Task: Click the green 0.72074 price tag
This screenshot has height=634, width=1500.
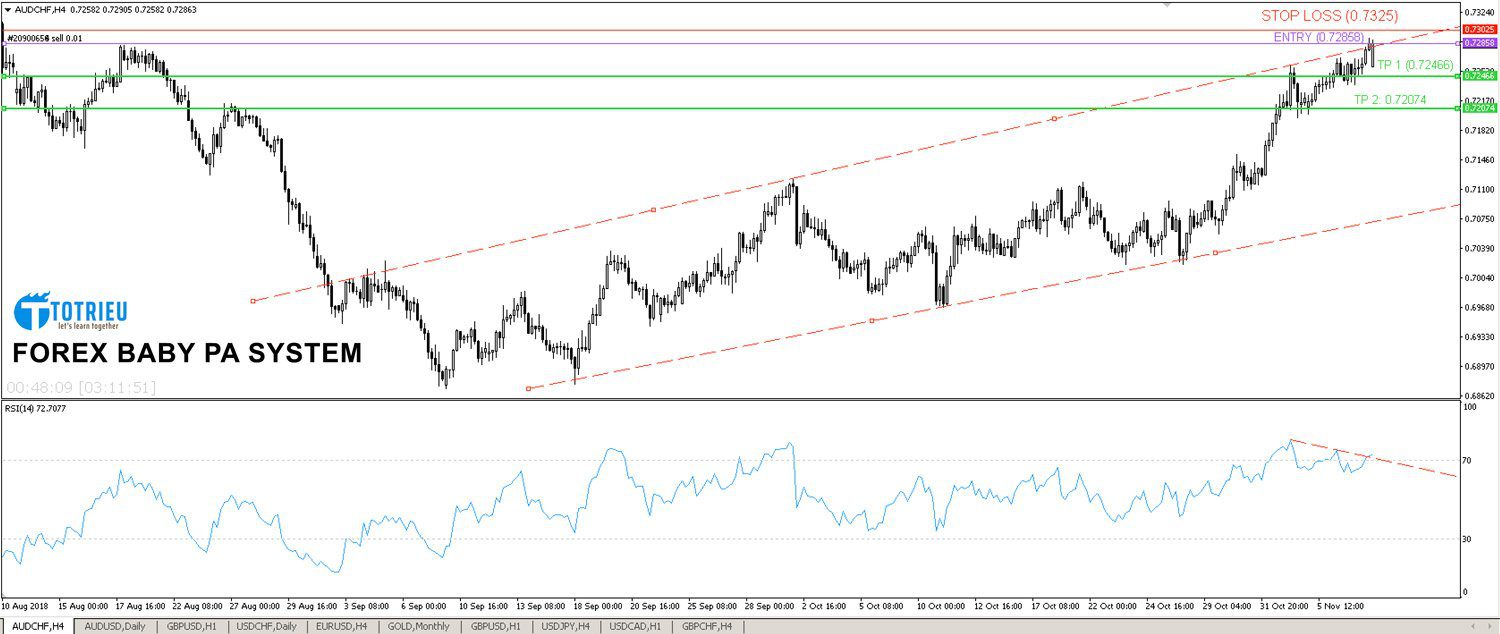Action: (1478, 108)
